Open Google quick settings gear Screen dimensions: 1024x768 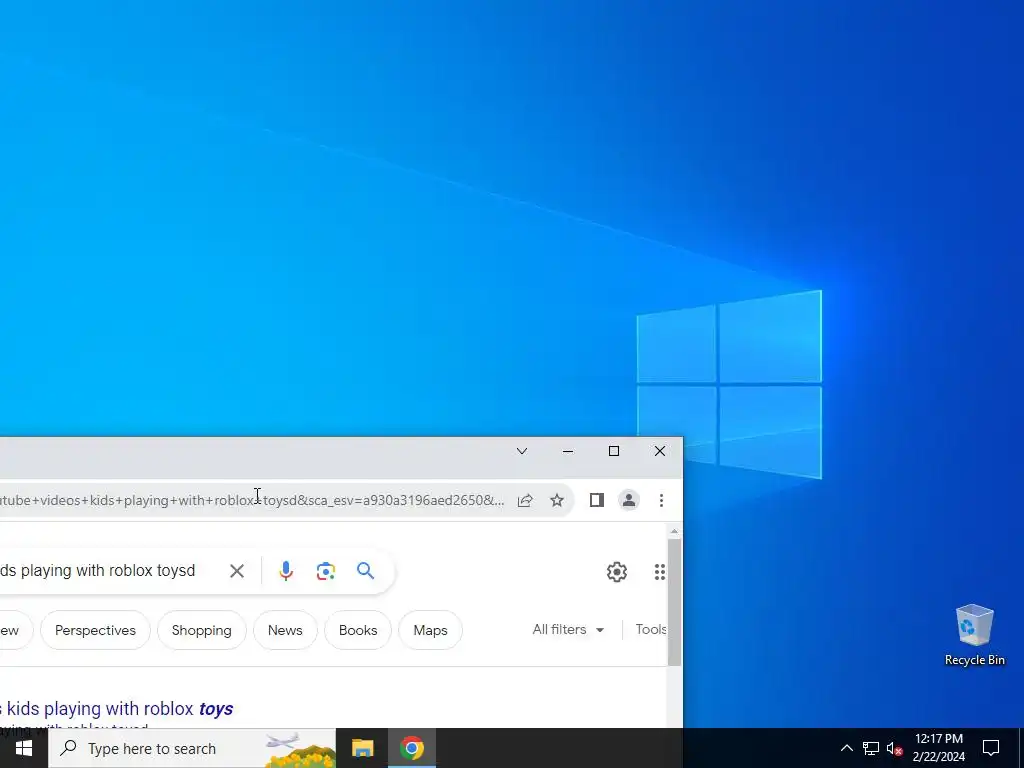616,572
